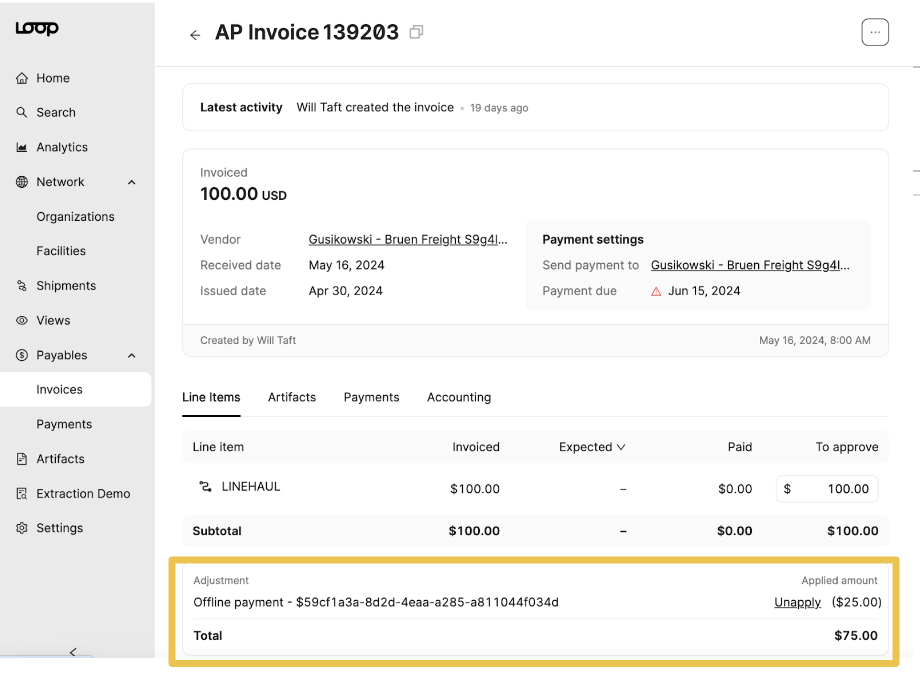Switch to the Artifacts tab
The image size is (920, 680).
pos(292,397)
